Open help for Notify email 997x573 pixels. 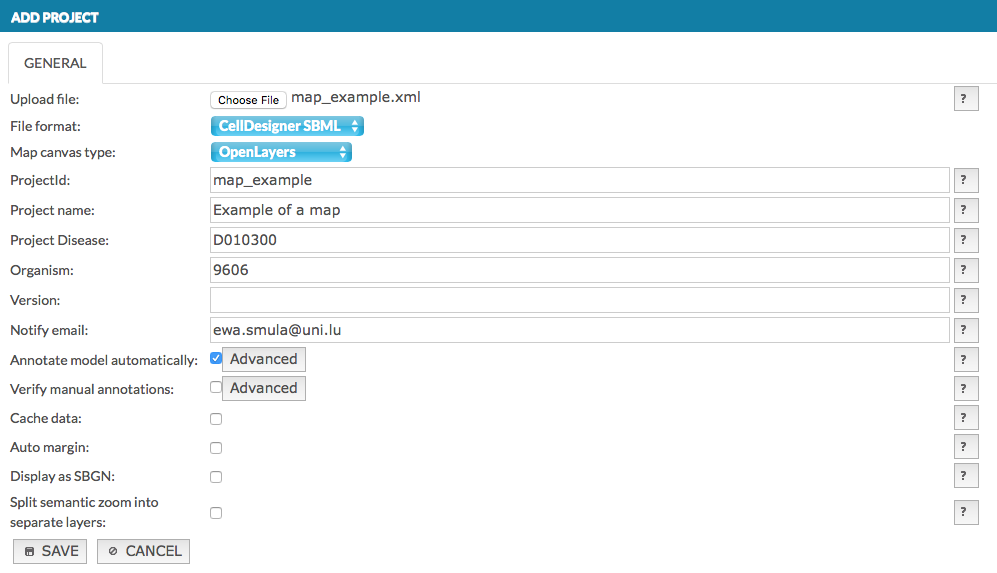coord(965,330)
